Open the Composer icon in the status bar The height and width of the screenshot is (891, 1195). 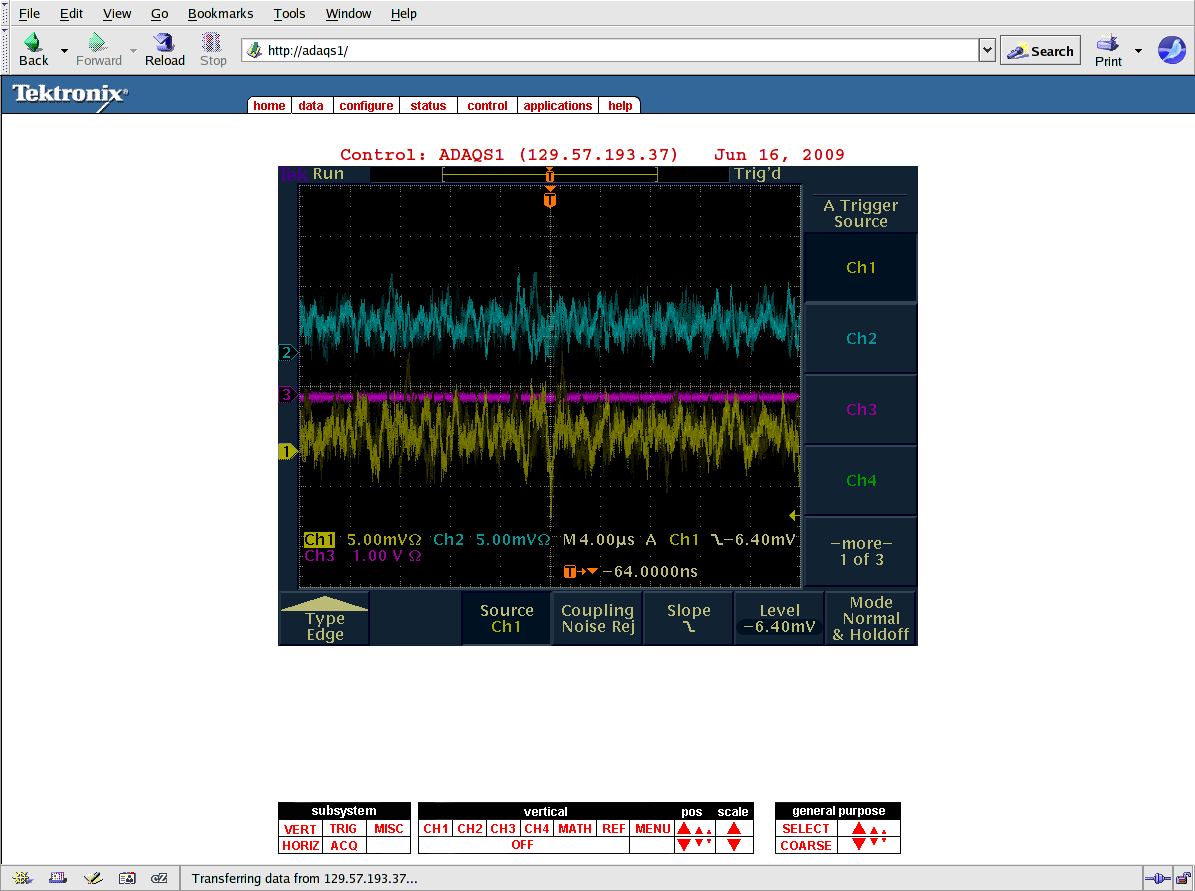coord(93,878)
